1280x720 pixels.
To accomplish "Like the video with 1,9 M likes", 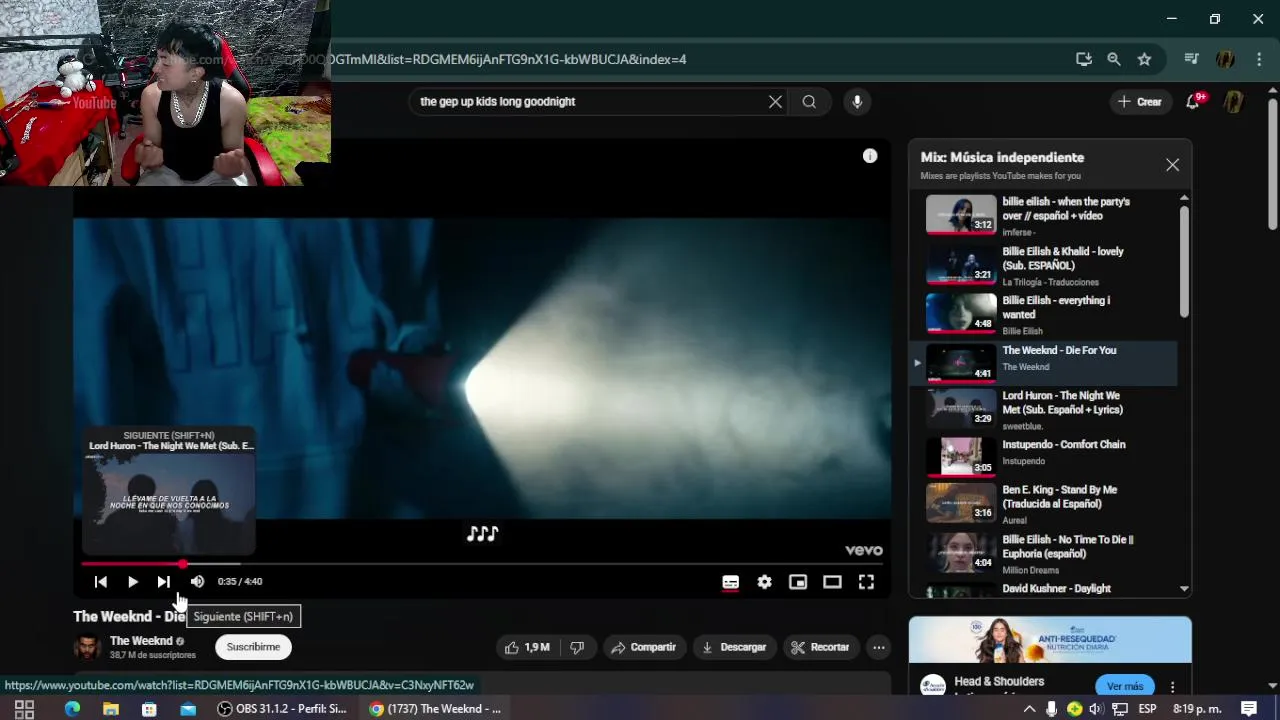I will click(527, 647).
